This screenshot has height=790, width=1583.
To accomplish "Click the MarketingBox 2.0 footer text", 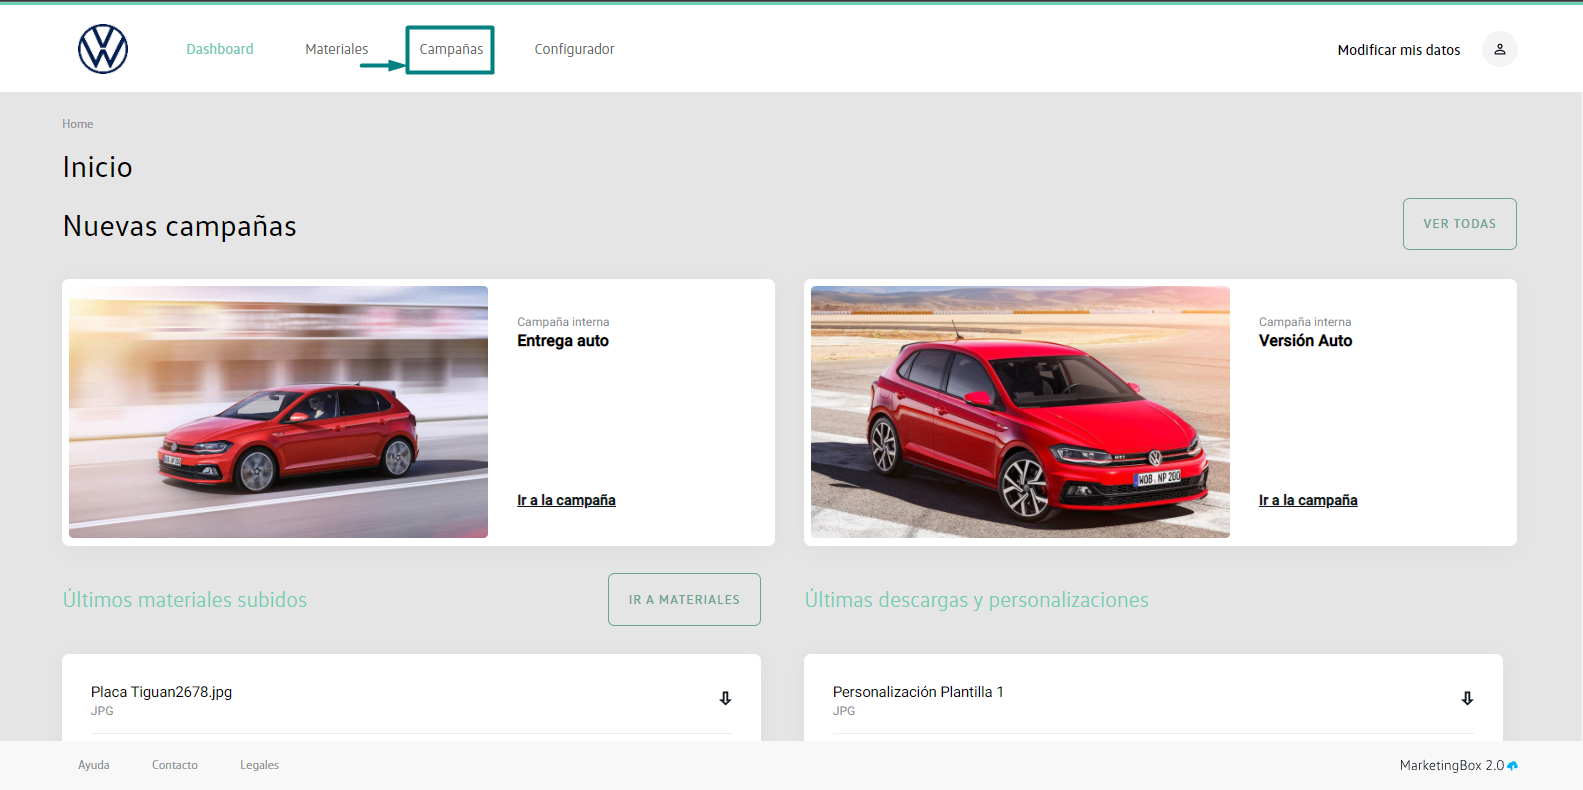I will point(1452,765).
